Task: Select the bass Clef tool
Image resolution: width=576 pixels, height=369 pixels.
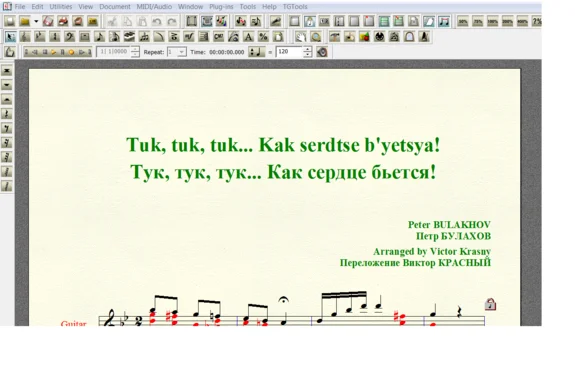Action: click(69, 37)
